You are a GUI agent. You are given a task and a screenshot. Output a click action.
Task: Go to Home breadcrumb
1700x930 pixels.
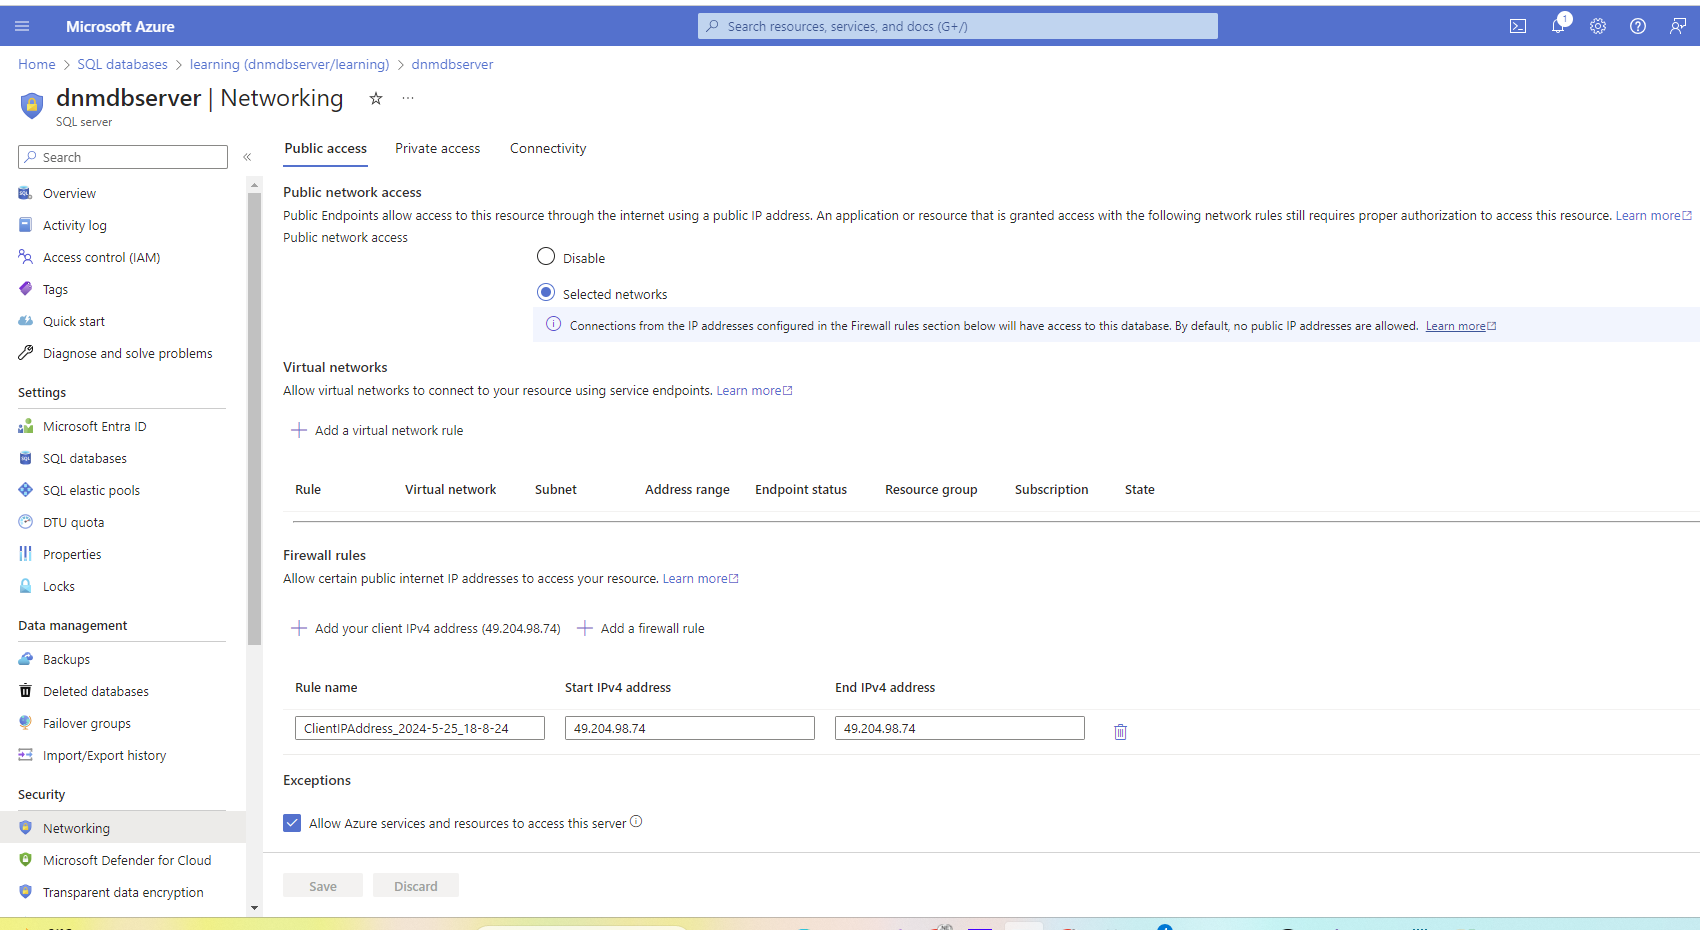[37, 64]
